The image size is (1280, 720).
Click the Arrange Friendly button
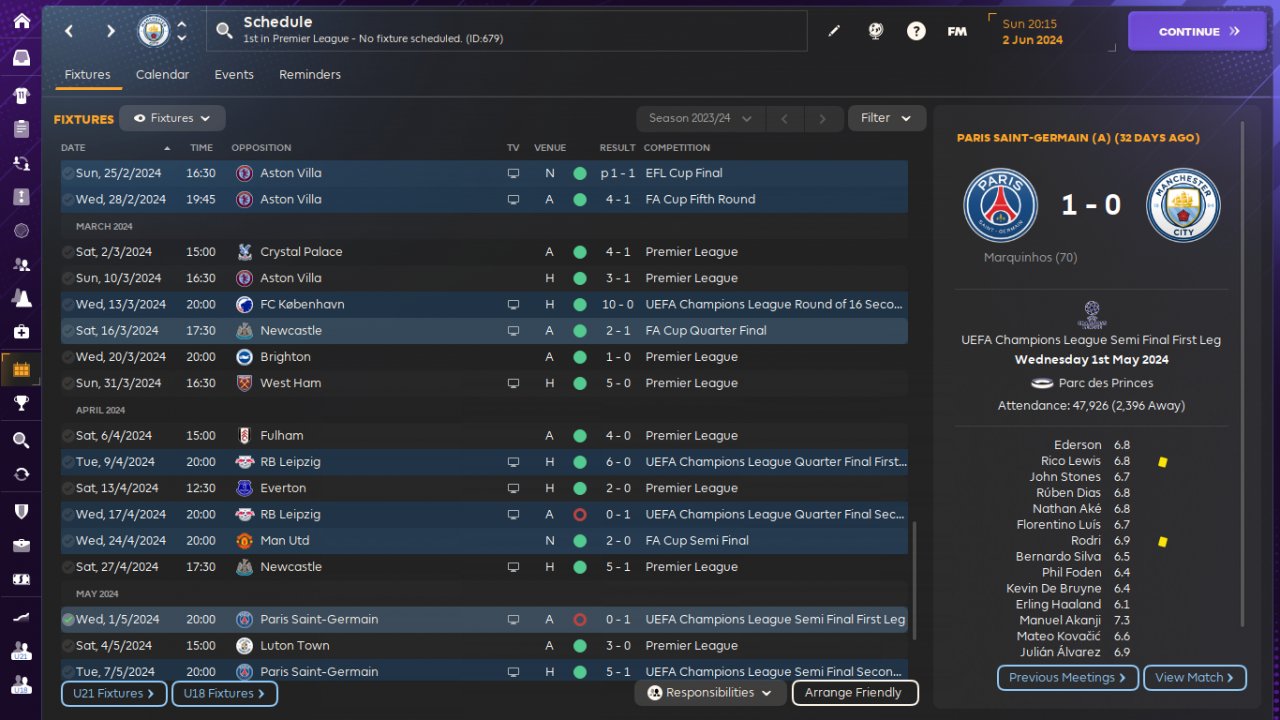855,693
